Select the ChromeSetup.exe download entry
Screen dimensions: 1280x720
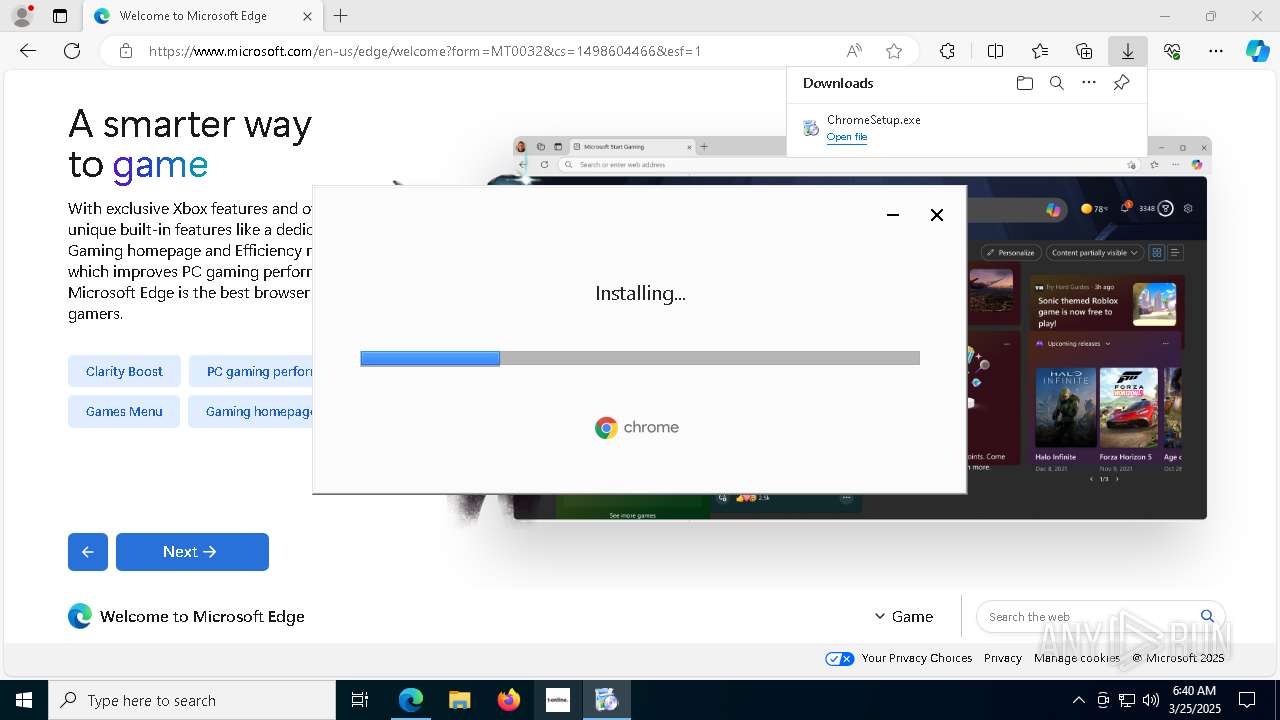pos(966,128)
